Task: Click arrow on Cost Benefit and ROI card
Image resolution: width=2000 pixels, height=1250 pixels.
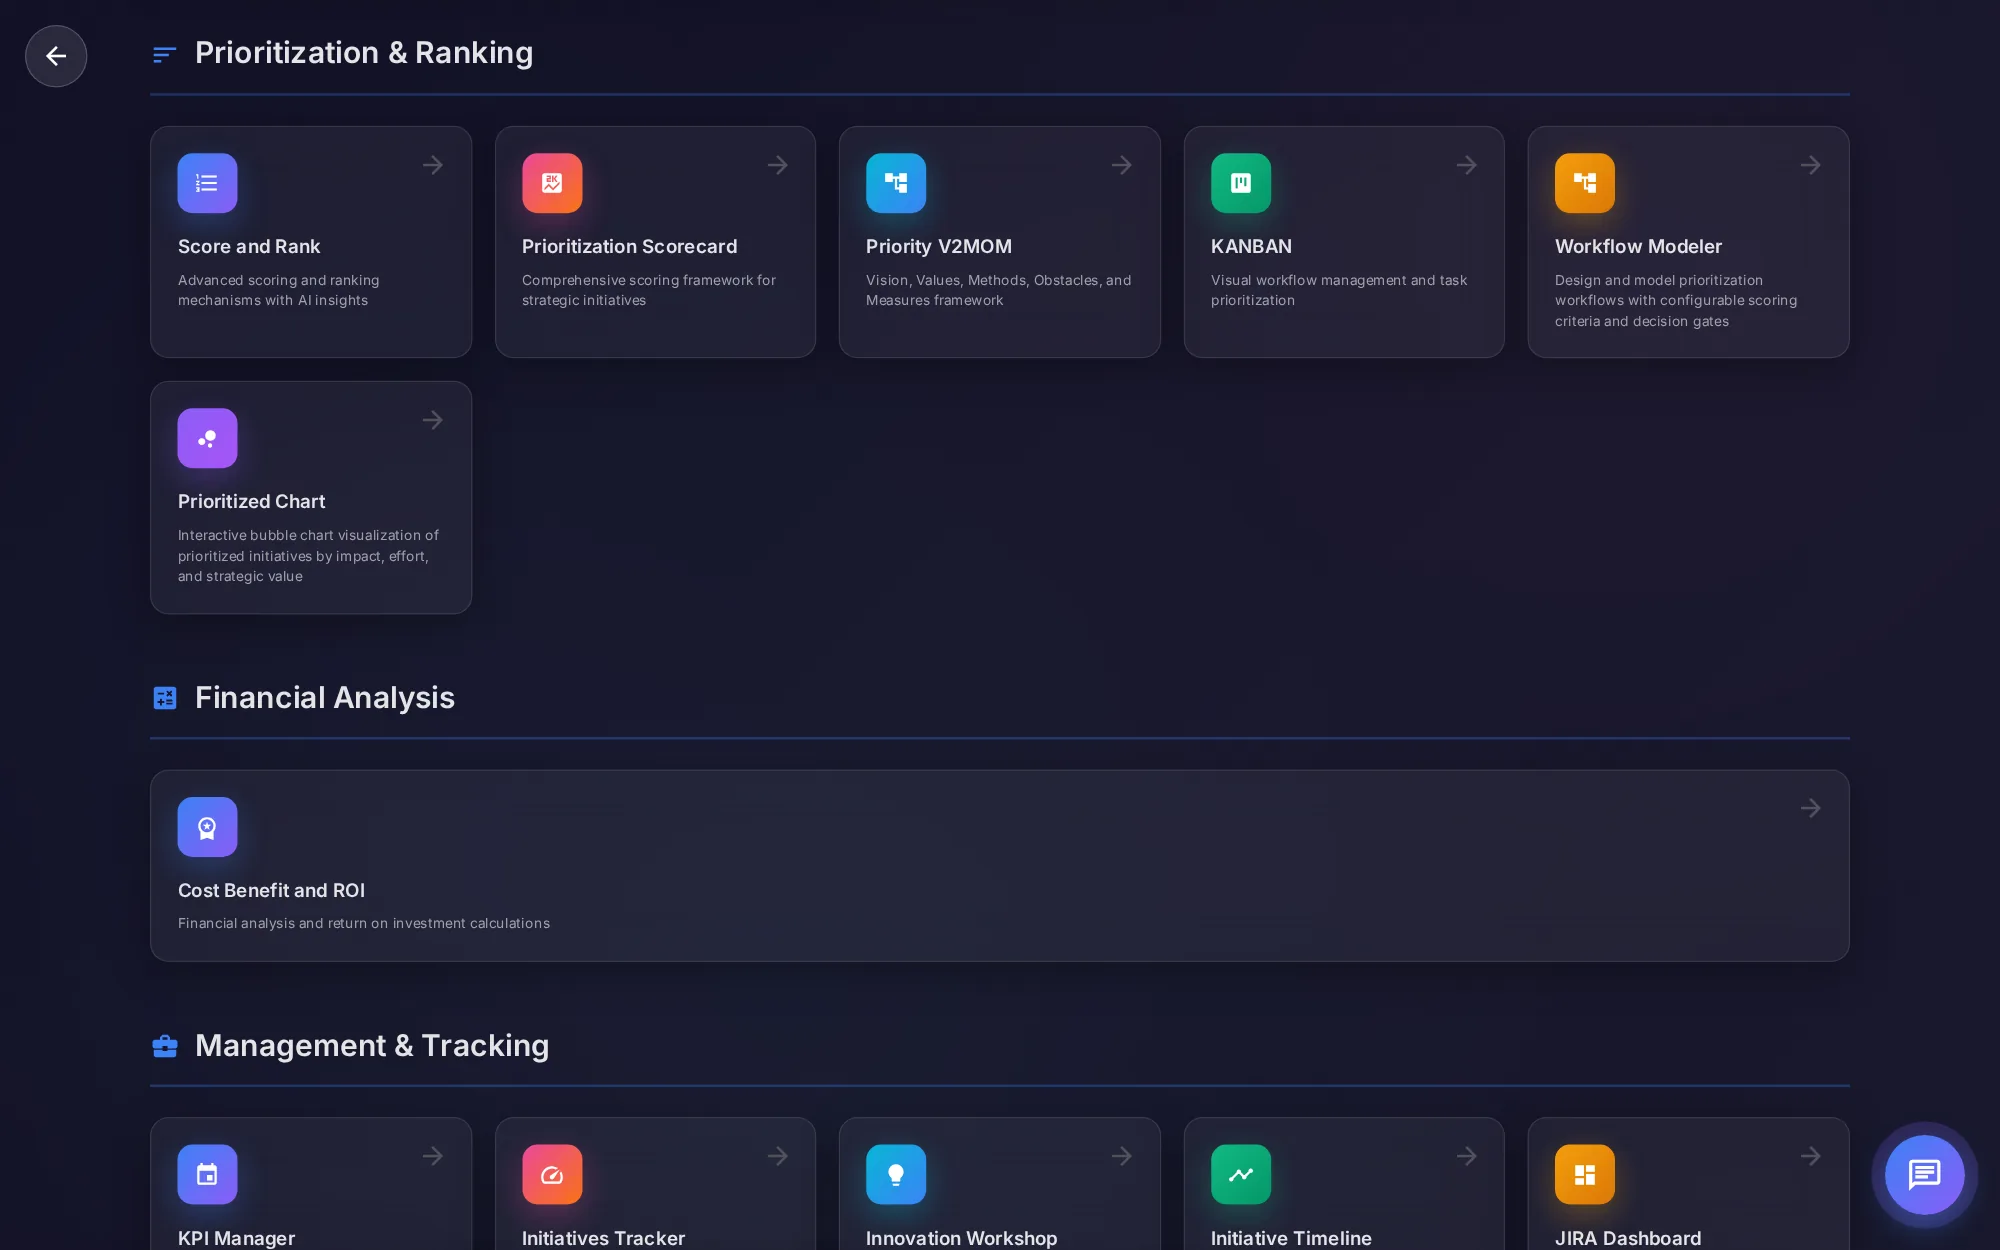Action: click(x=1811, y=808)
